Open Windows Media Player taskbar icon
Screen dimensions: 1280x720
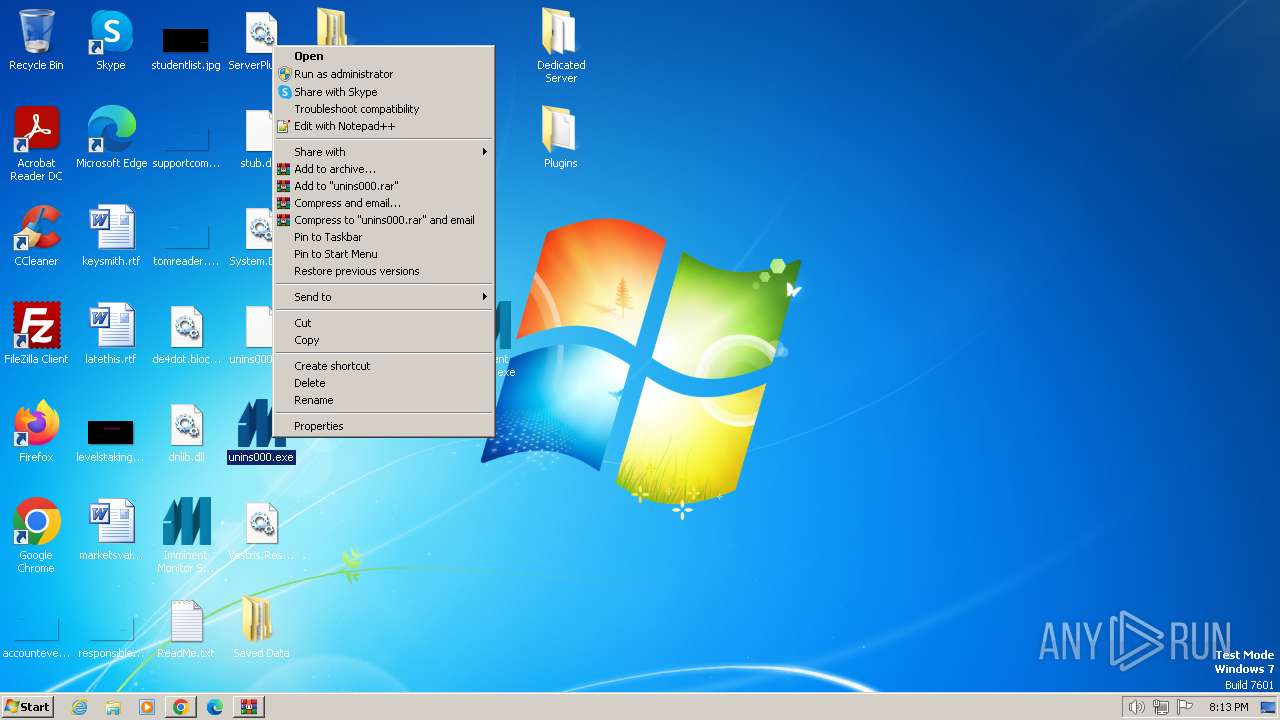point(147,707)
